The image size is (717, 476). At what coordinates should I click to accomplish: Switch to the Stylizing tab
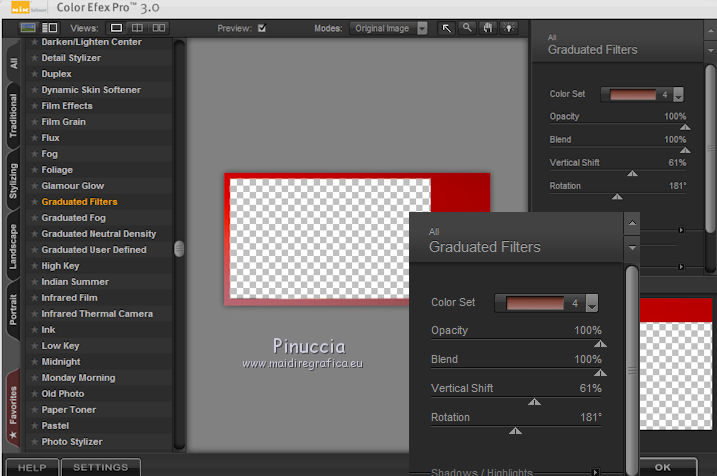13,181
